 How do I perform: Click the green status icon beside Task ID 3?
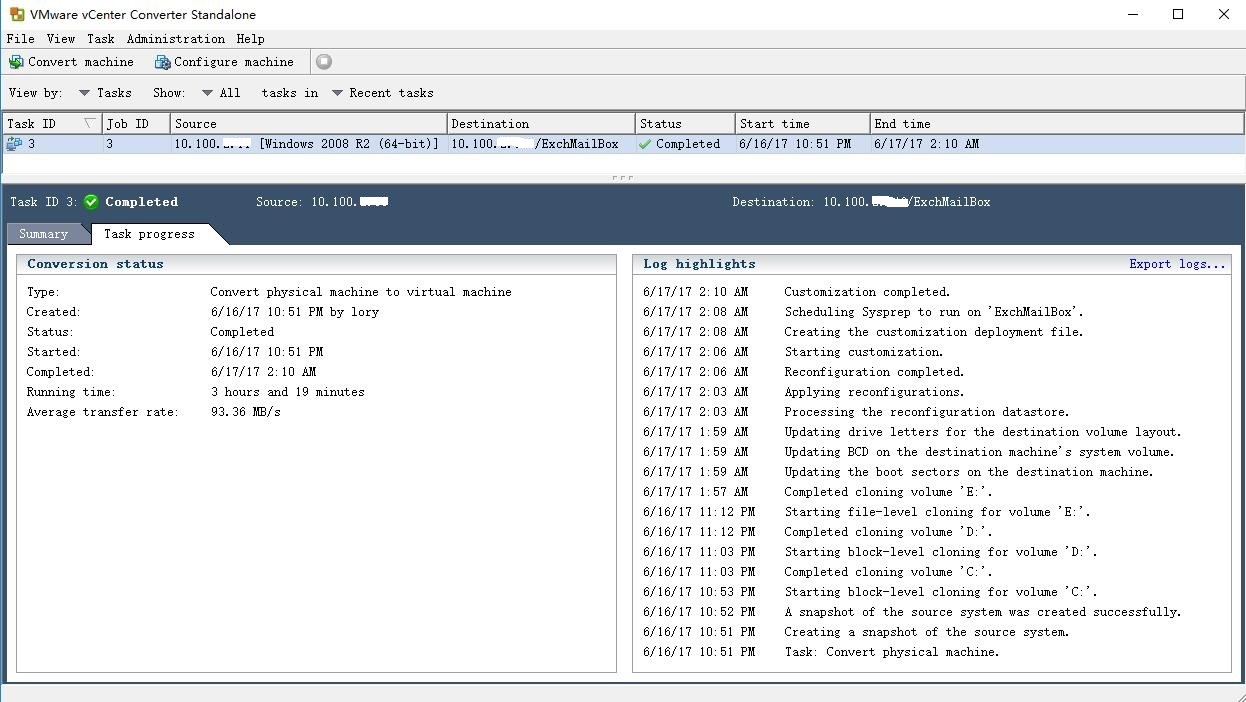click(x=91, y=202)
